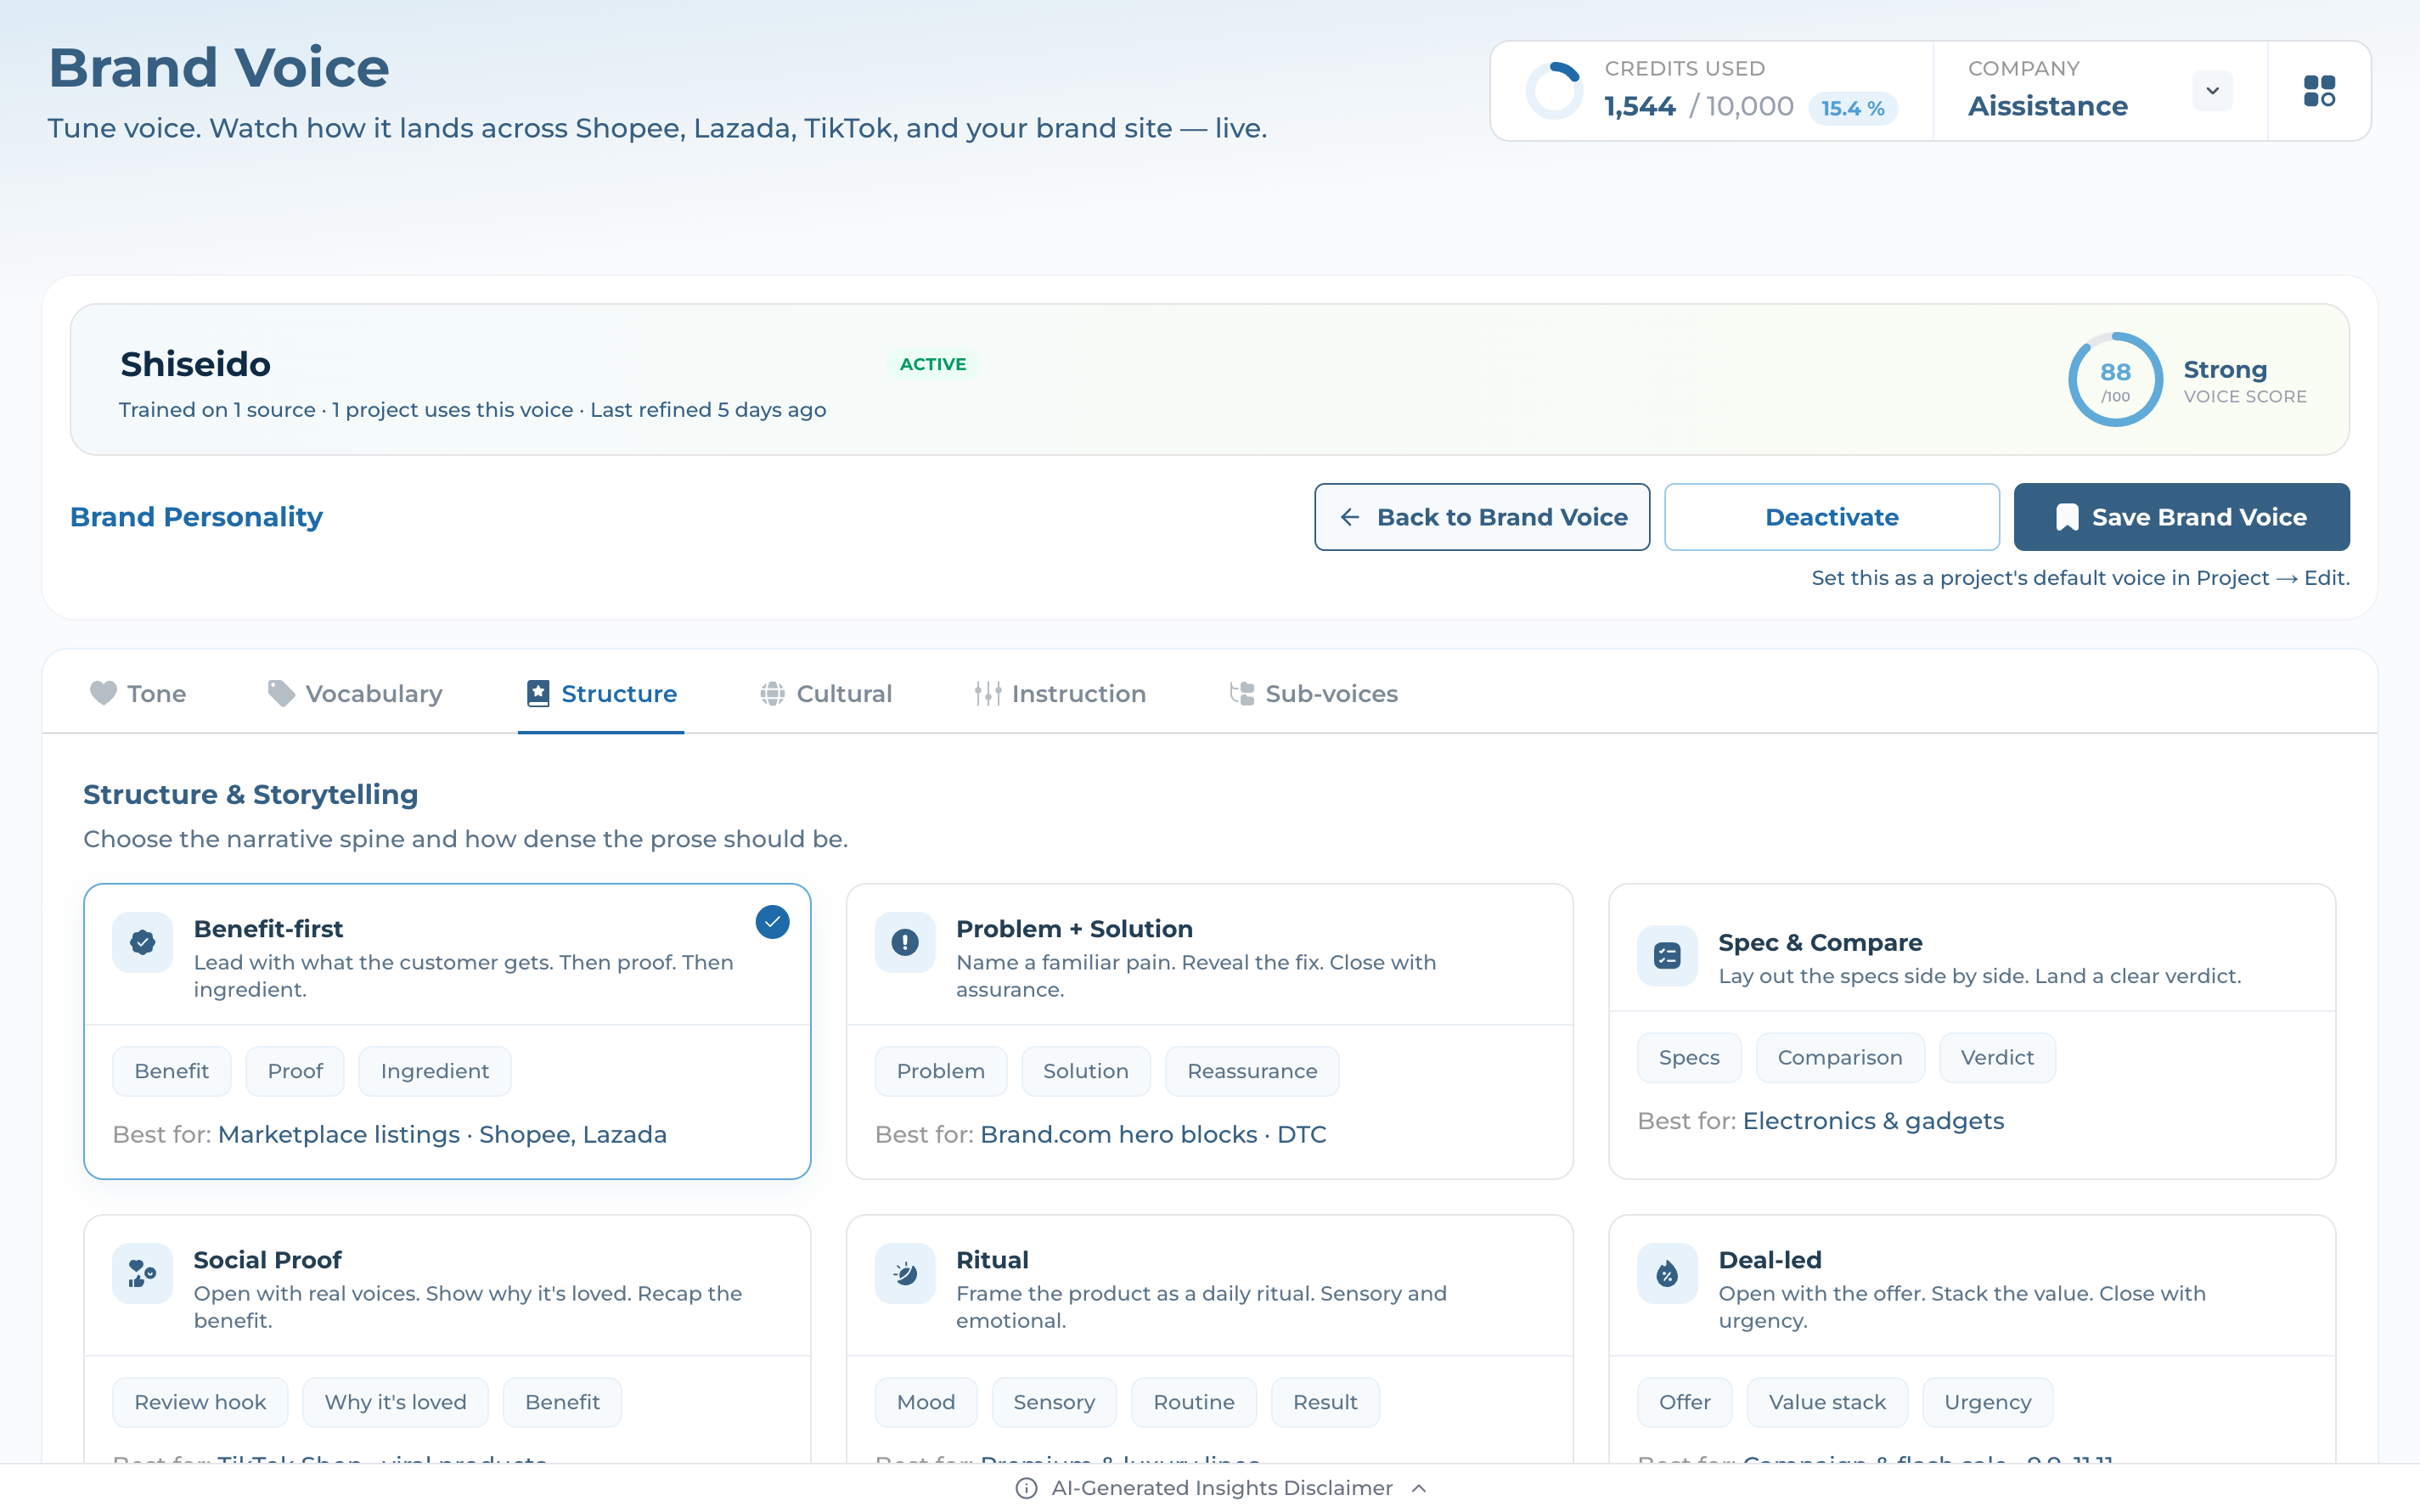Click the Deactivate button
This screenshot has height=1512, width=2420.
1832,517
